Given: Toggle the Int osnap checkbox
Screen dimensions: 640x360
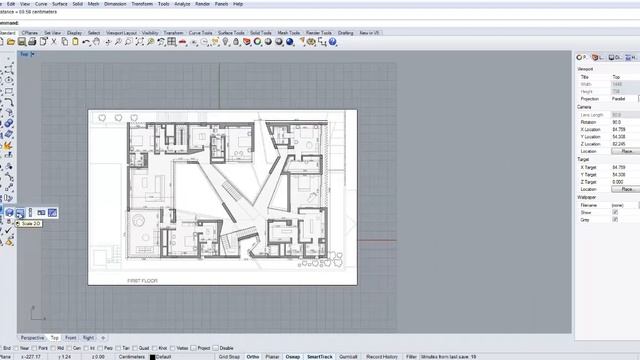Looking at the screenshot, I should [86, 348].
